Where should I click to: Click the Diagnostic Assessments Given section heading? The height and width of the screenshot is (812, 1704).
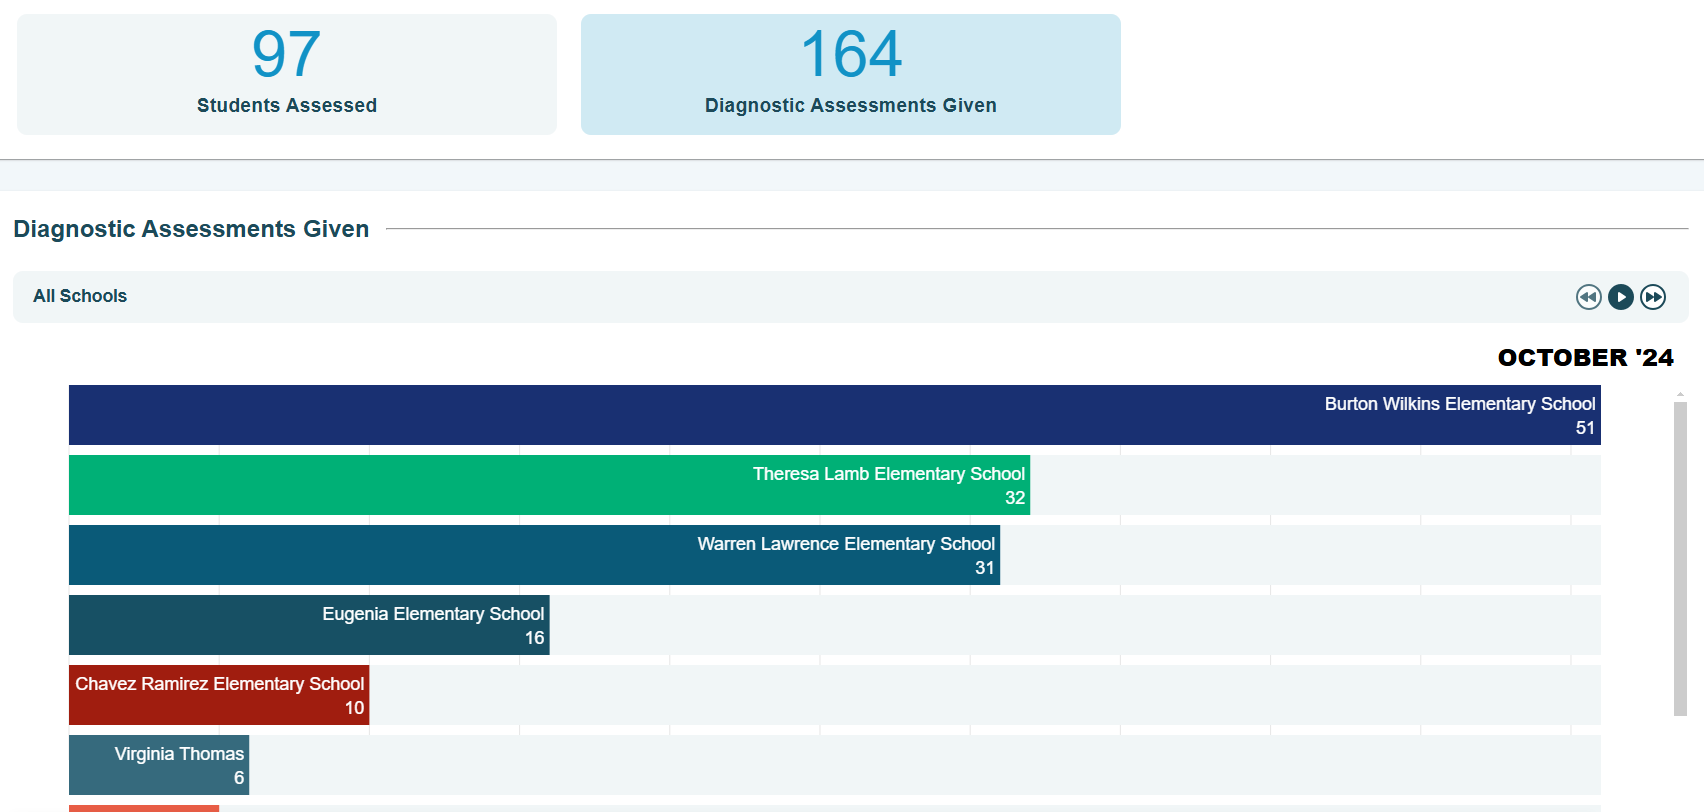[x=191, y=229]
